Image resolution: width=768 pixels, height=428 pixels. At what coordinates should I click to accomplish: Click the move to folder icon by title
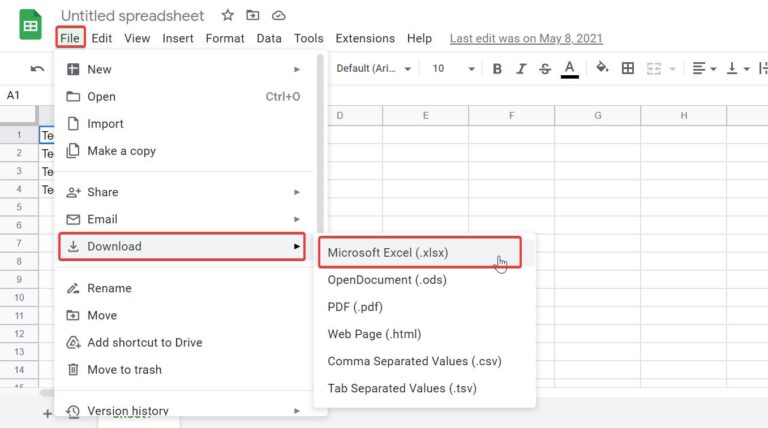click(x=253, y=15)
